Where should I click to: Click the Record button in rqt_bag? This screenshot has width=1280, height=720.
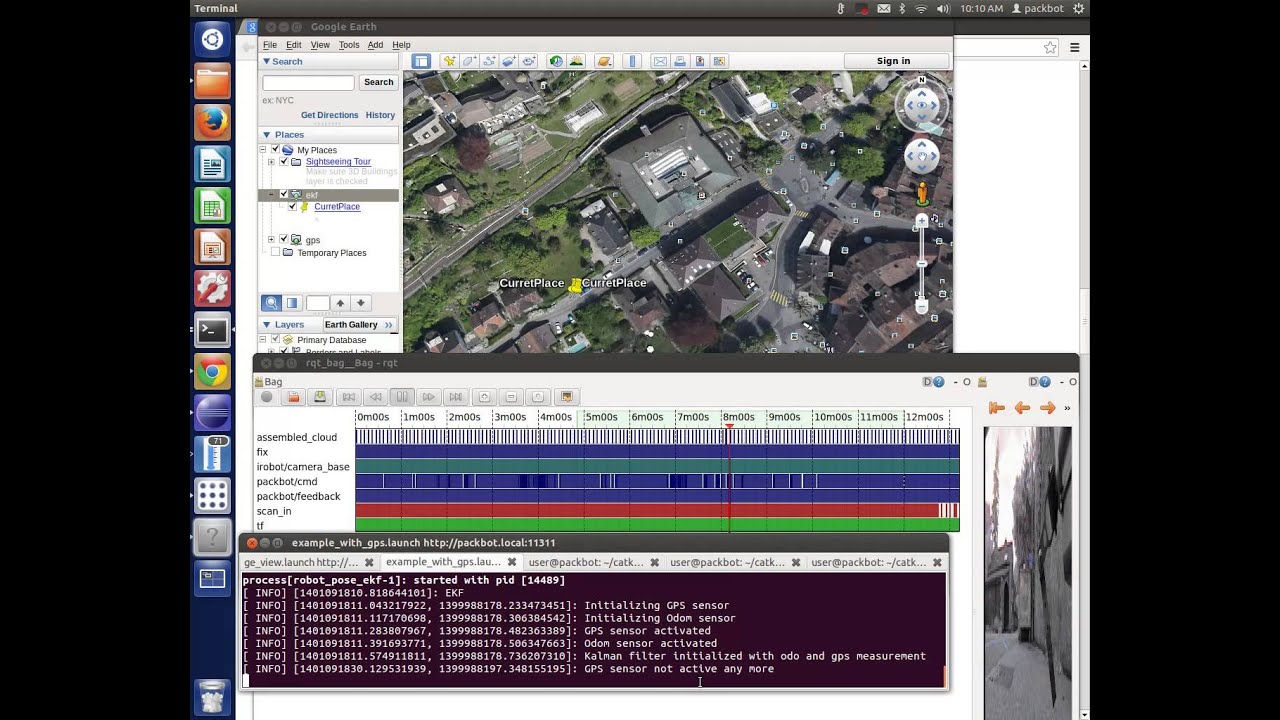pyautogui.click(x=266, y=397)
